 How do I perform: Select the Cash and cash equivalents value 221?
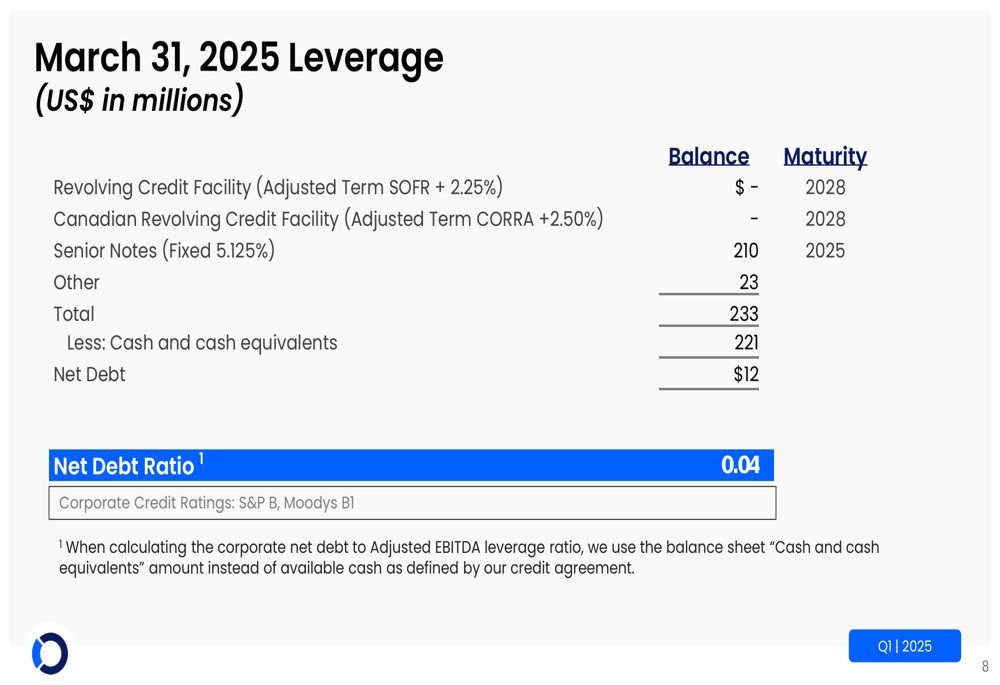(x=746, y=343)
